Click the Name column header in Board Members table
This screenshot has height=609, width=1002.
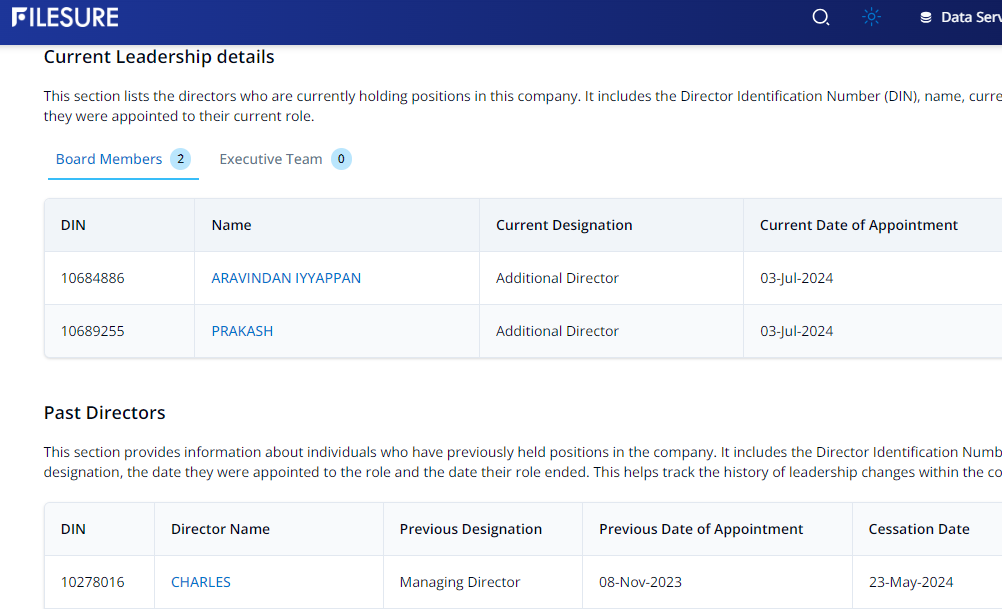pyautogui.click(x=231, y=225)
